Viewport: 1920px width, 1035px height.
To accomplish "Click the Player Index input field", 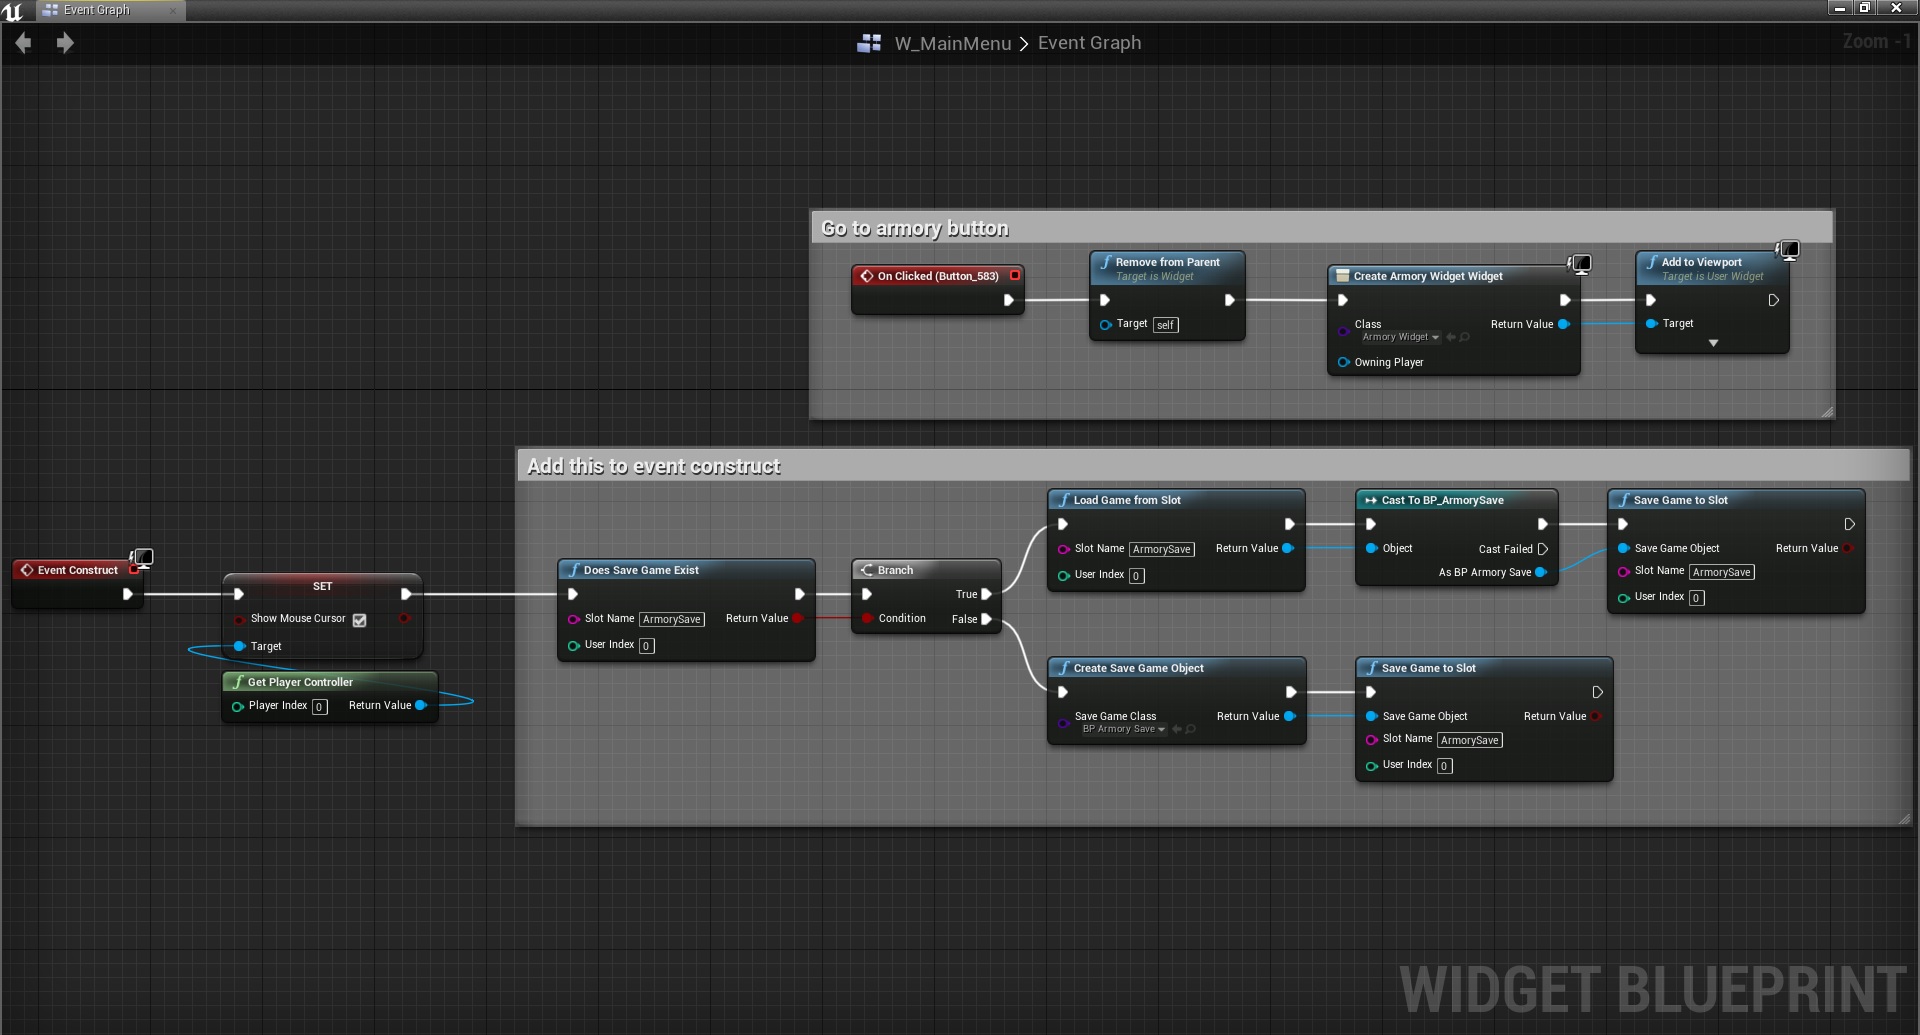I will pos(319,707).
